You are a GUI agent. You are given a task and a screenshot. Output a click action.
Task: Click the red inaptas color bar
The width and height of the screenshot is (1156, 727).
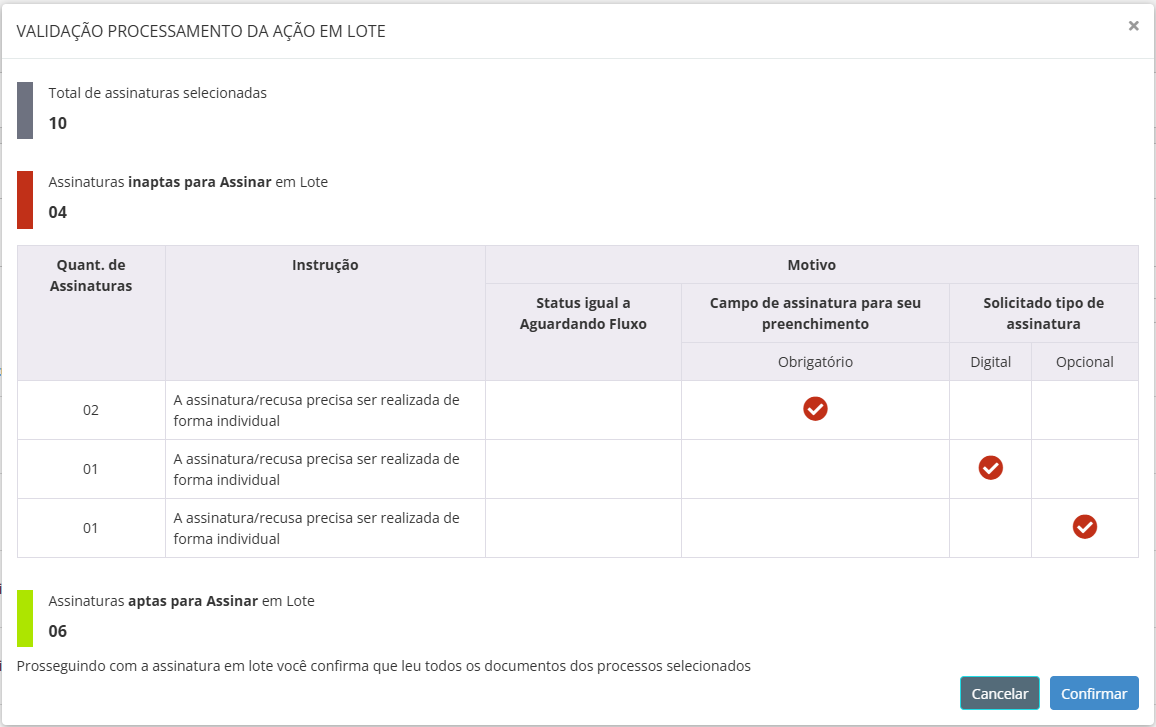point(25,199)
